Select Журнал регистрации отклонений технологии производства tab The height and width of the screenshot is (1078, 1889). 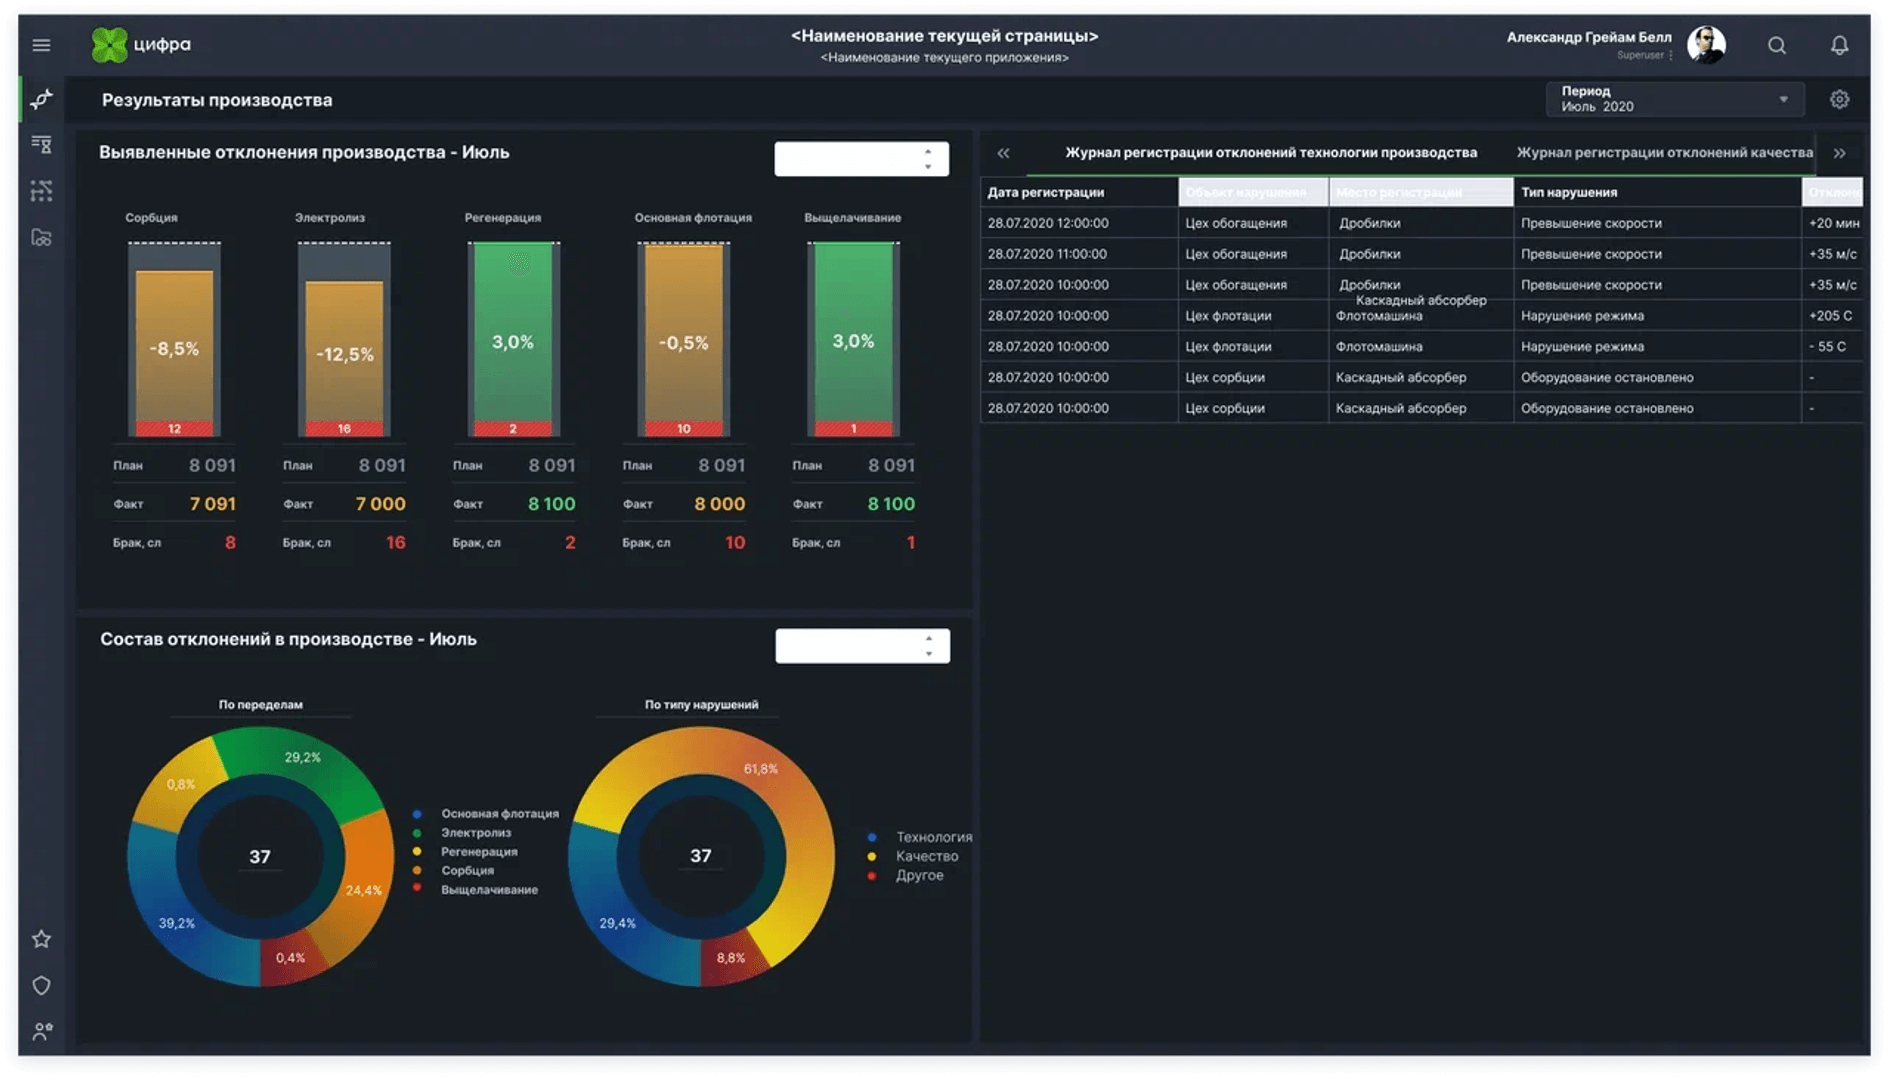1270,152
